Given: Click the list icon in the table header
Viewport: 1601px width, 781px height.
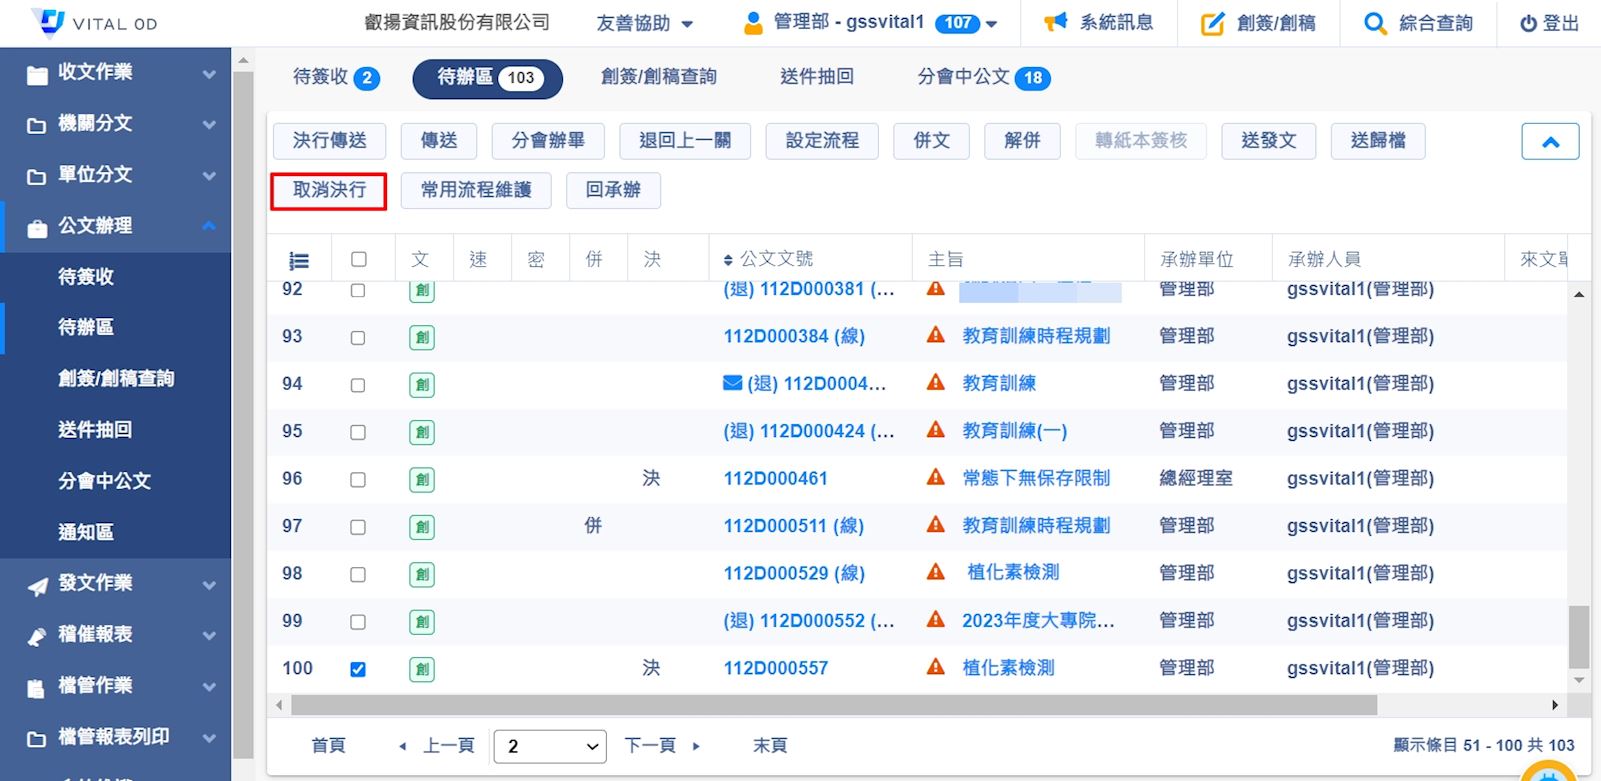Looking at the screenshot, I should tap(298, 260).
